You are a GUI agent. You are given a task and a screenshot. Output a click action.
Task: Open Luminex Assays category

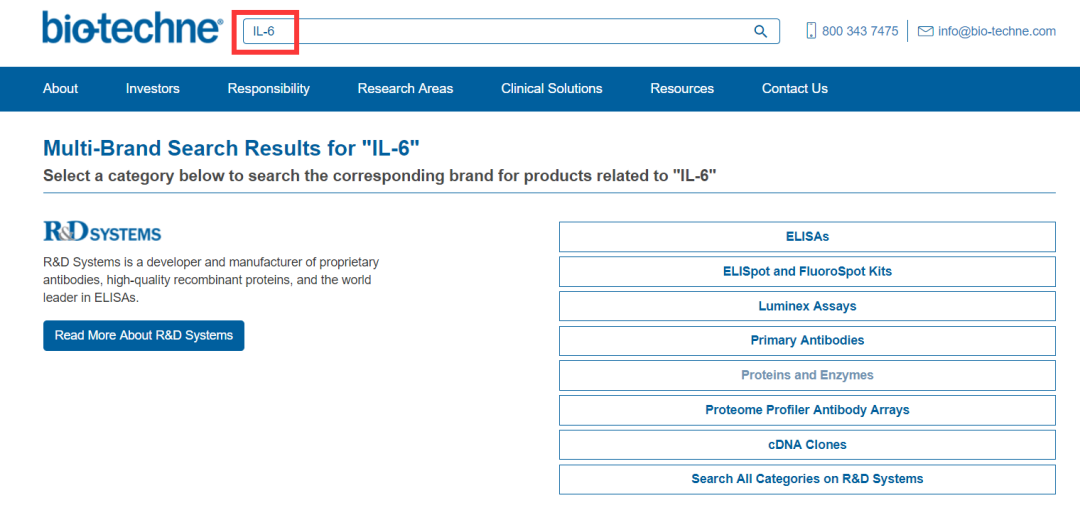[x=807, y=306]
